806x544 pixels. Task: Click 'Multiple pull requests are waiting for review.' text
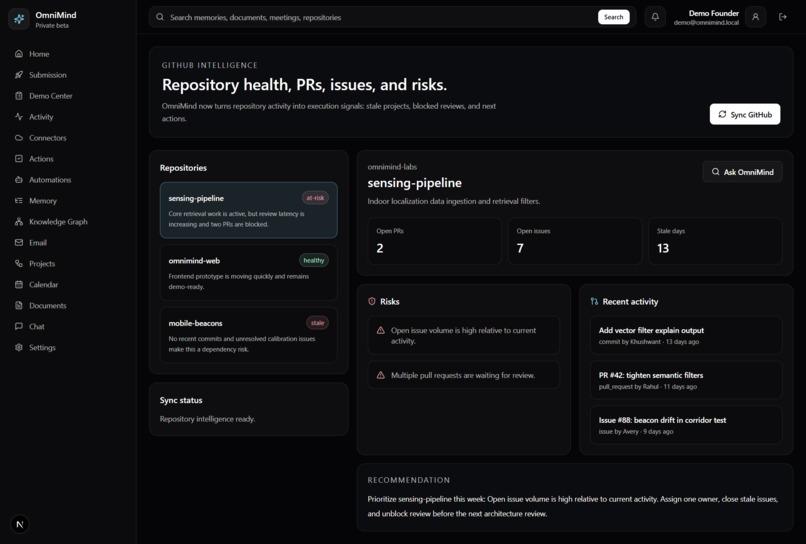pyautogui.click(x=463, y=375)
